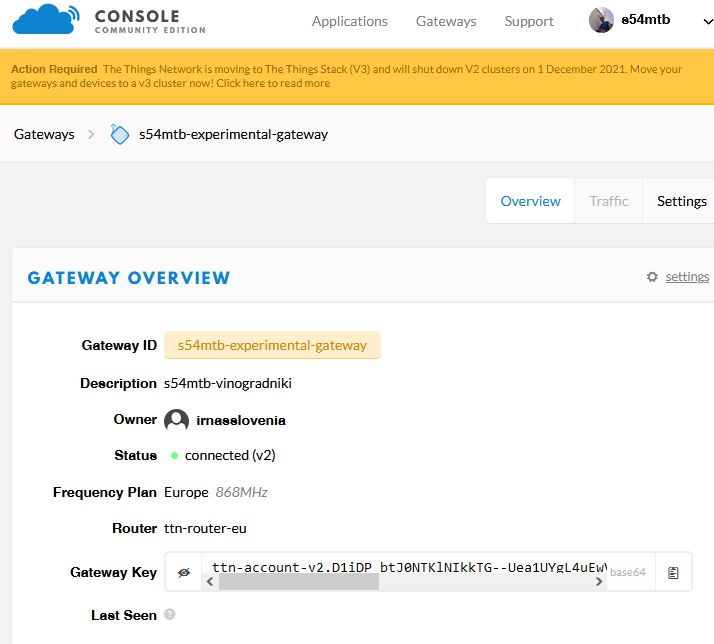Click the breadcrumb chevron separator
Viewport: 714px width, 644px height.
[91, 134]
